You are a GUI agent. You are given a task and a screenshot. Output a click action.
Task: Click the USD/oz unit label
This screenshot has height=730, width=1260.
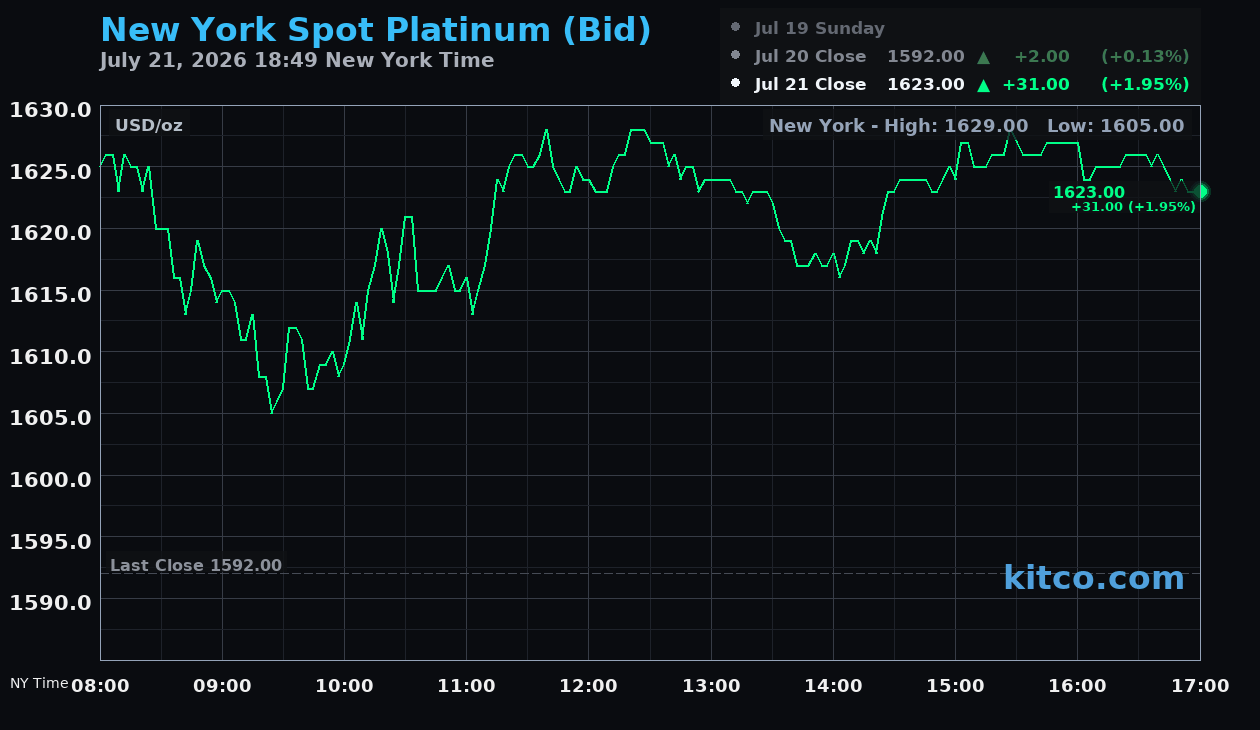(x=149, y=125)
